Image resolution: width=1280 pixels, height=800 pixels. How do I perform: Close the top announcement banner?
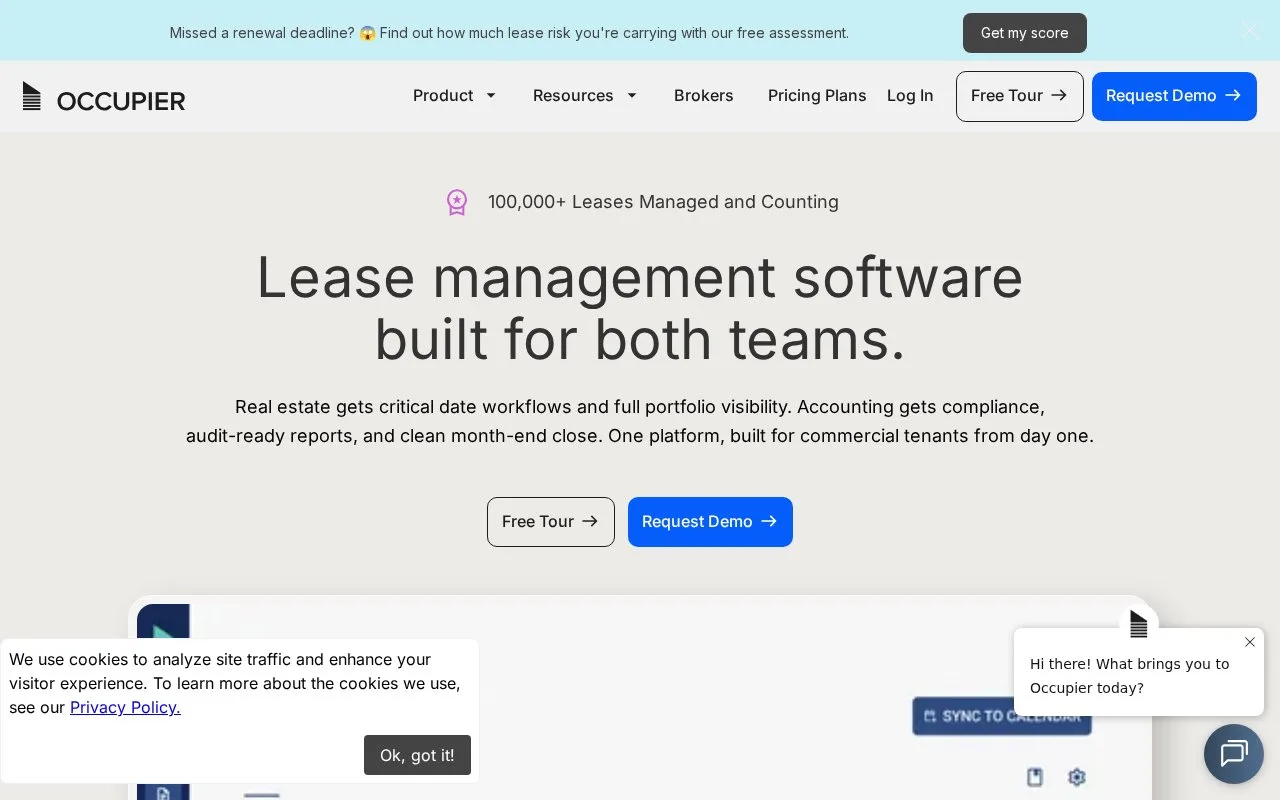[1250, 30]
